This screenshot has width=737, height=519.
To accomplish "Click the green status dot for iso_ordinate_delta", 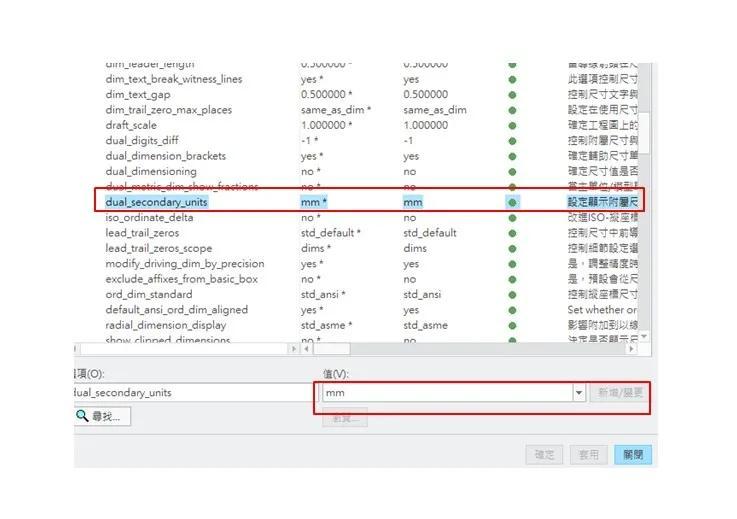I will click(512, 218).
